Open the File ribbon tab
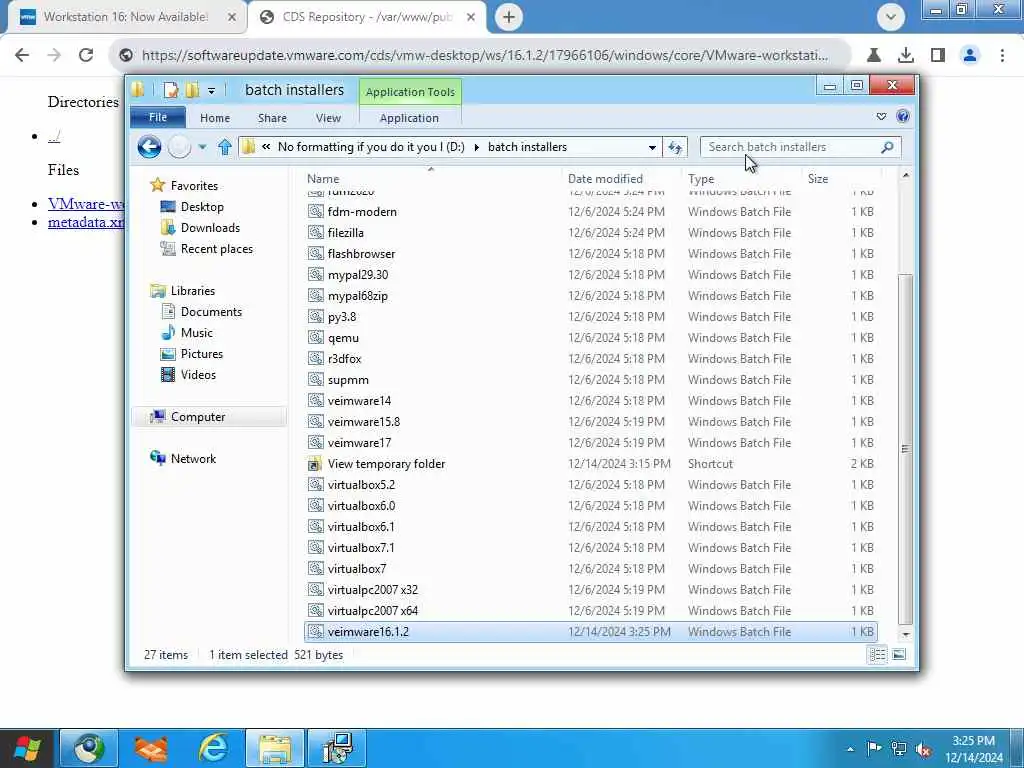1024x768 pixels. pyautogui.click(x=158, y=118)
